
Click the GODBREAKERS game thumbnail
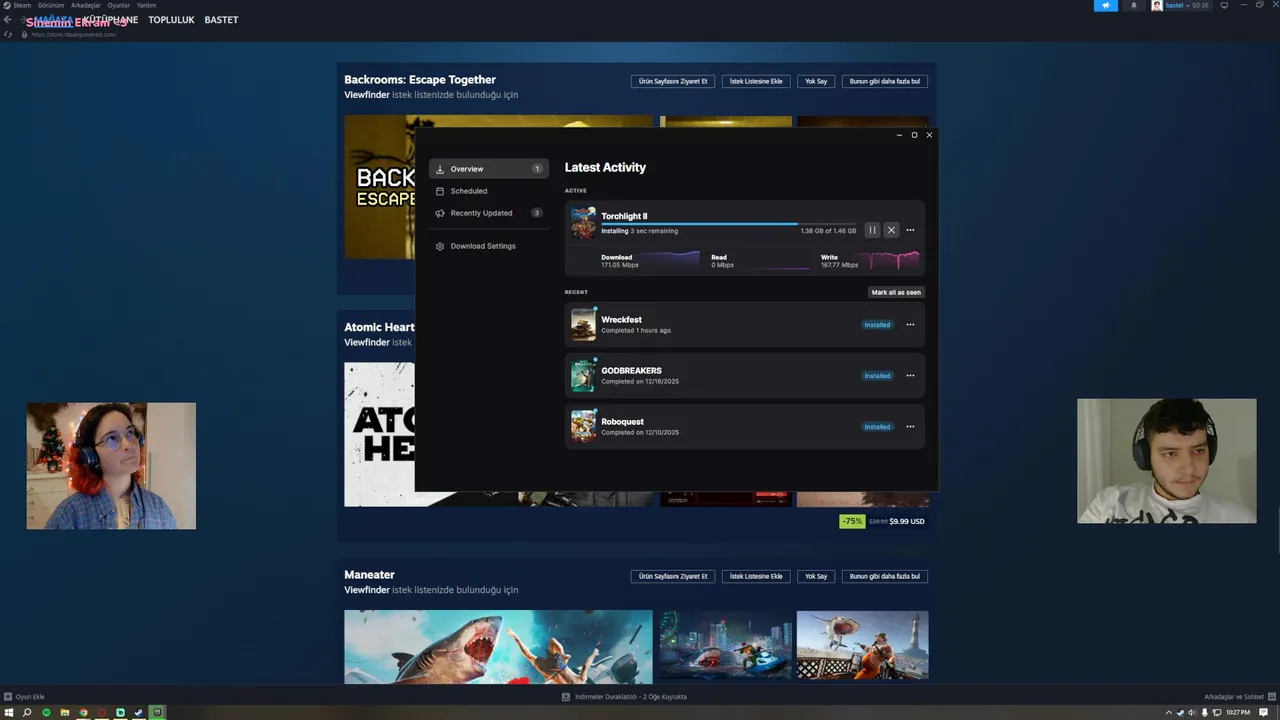click(x=583, y=376)
